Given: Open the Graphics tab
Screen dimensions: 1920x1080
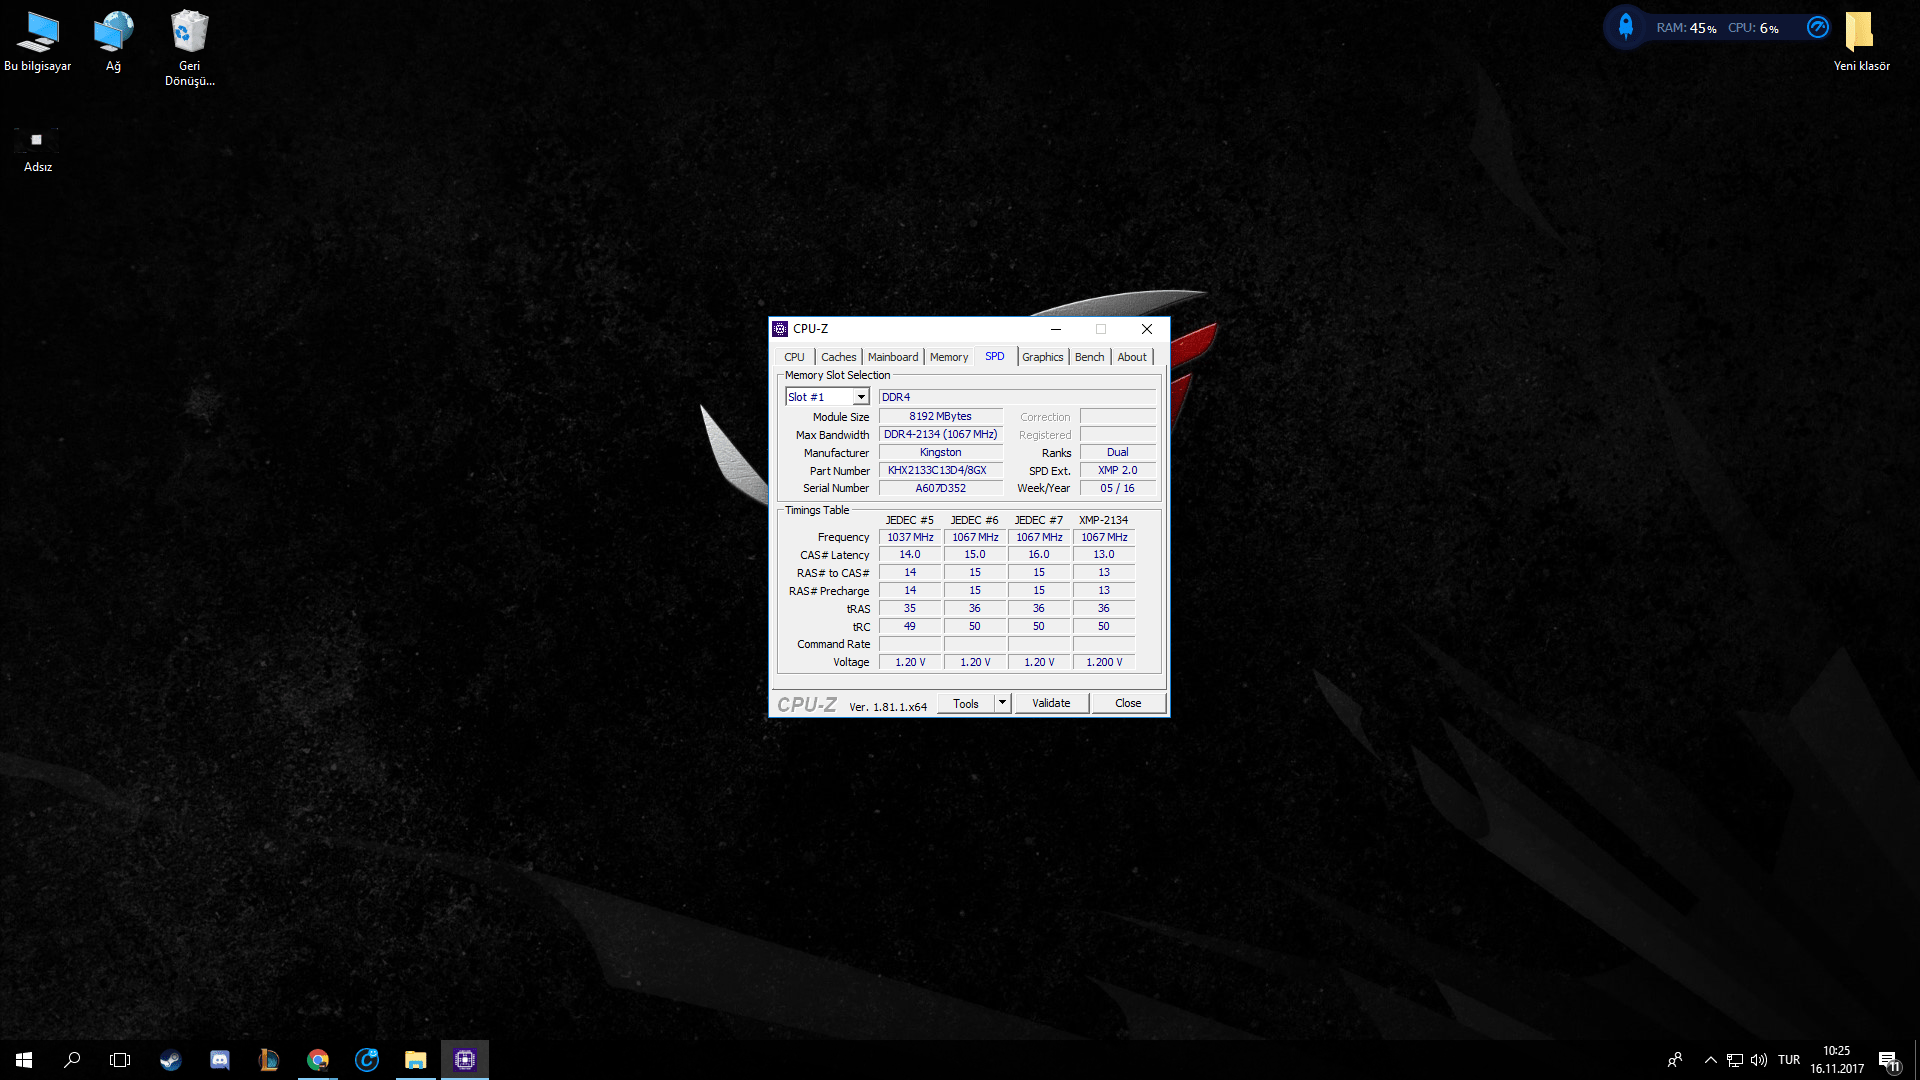Looking at the screenshot, I should pyautogui.click(x=1042, y=357).
